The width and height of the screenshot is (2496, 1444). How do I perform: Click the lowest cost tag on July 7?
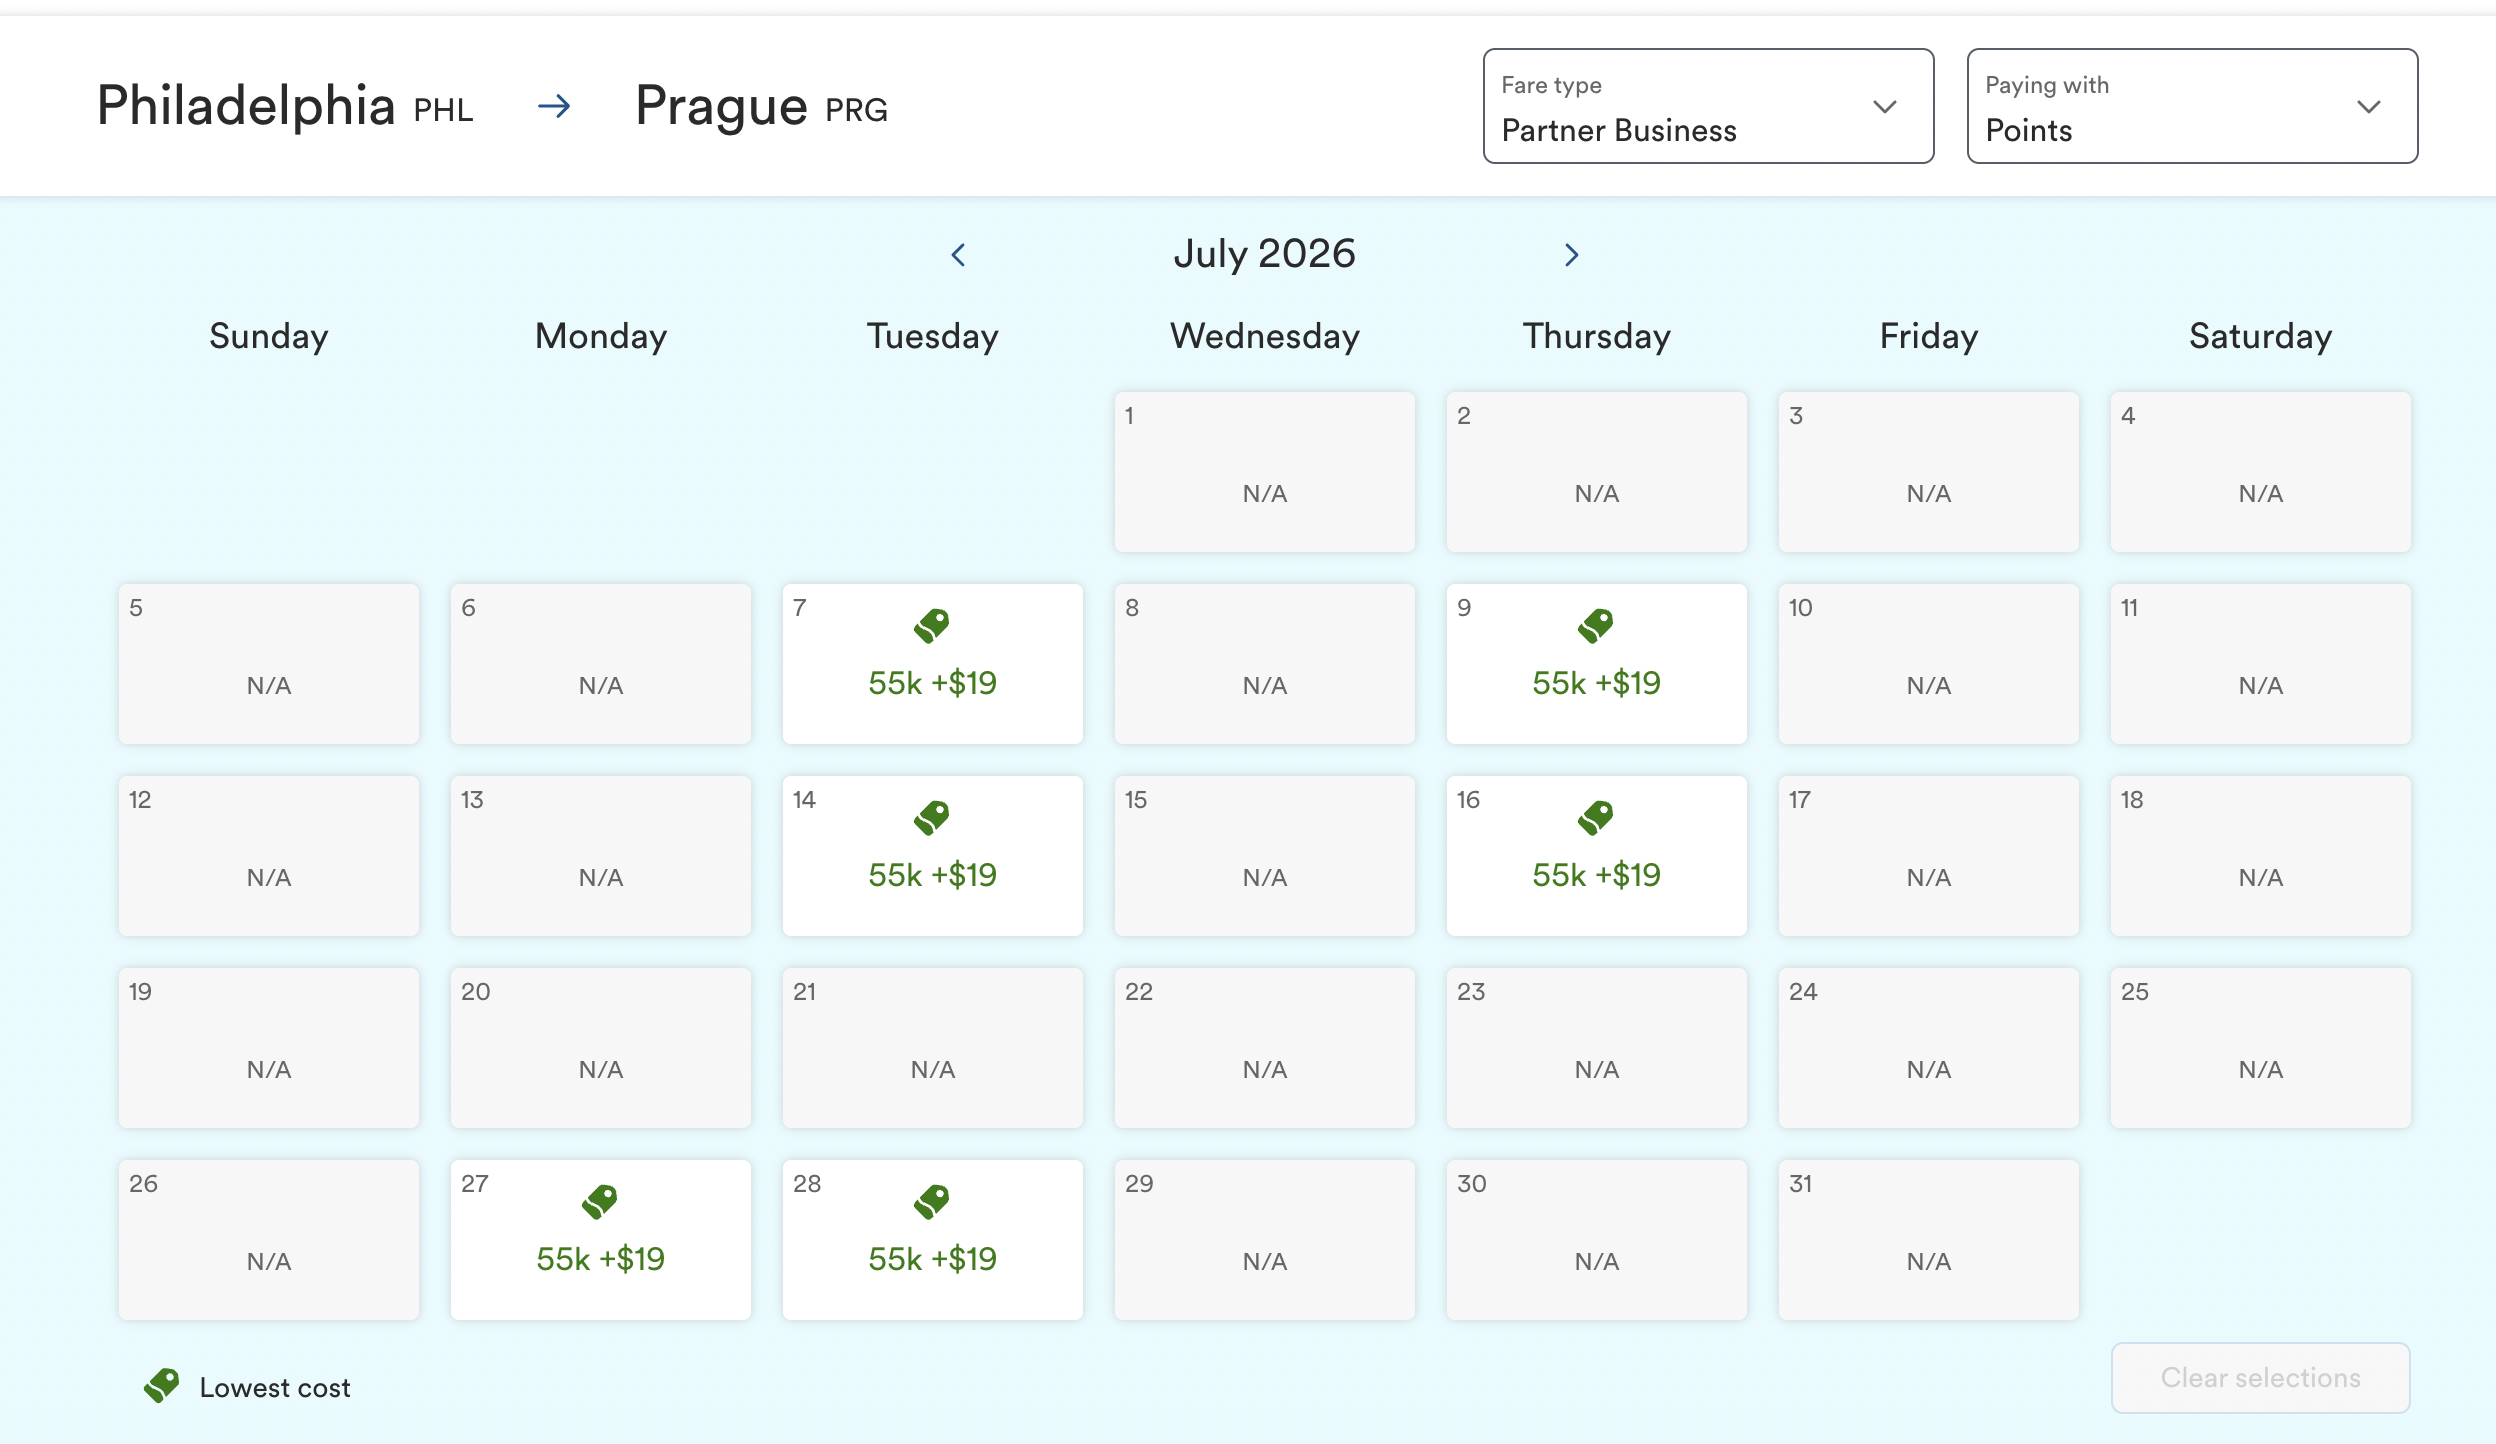(x=931, y=626)
